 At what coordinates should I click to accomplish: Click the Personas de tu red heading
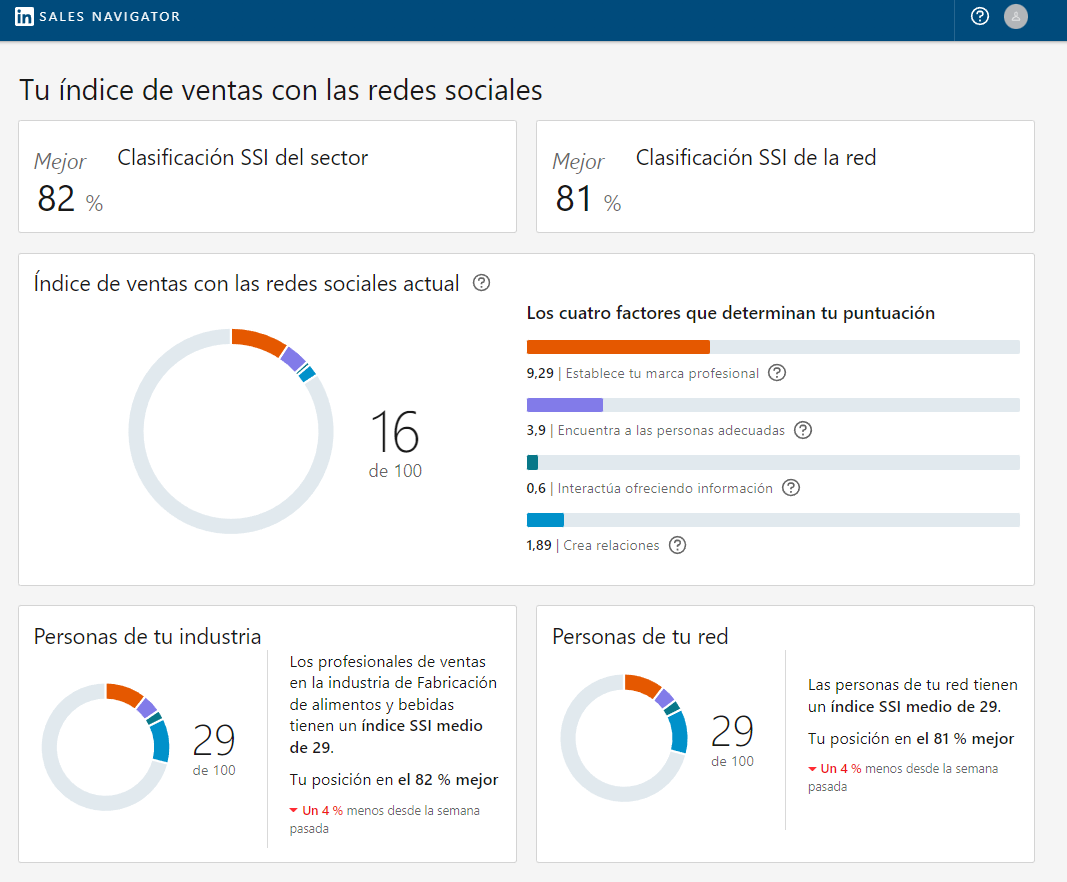(x=640, y=636)
